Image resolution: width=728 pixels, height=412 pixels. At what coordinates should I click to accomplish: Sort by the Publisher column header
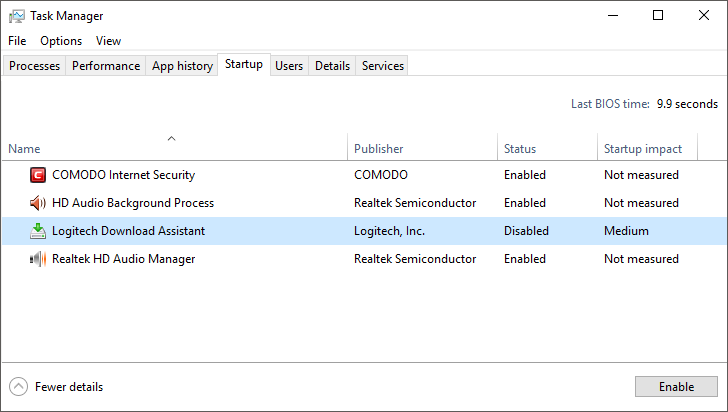378,149
